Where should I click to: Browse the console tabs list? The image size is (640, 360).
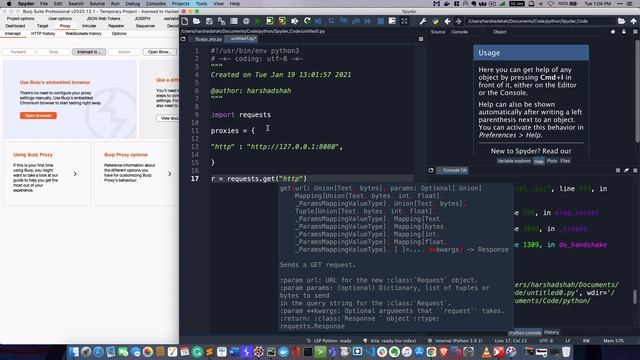[x=431, y=170]
